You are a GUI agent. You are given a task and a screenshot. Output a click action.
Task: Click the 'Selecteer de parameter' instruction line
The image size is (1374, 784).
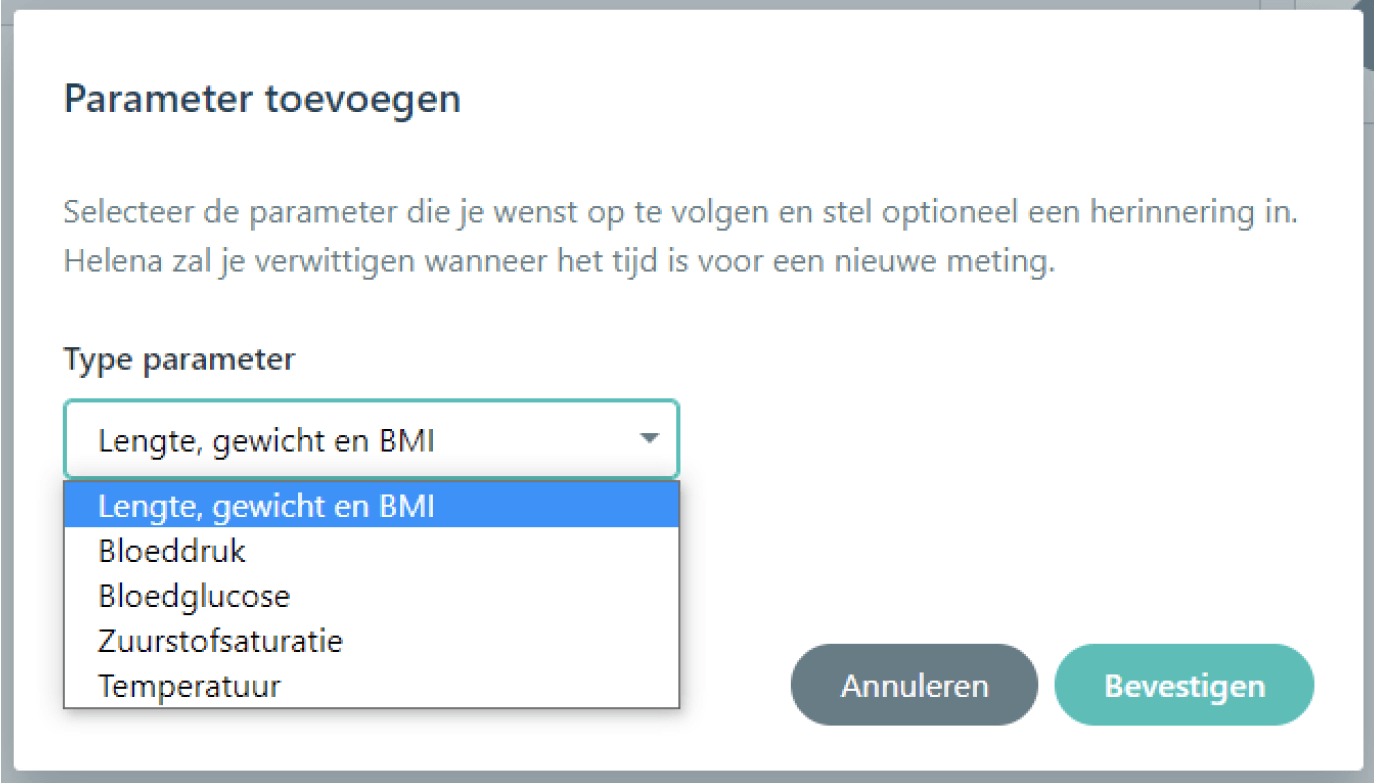point(681,214)
